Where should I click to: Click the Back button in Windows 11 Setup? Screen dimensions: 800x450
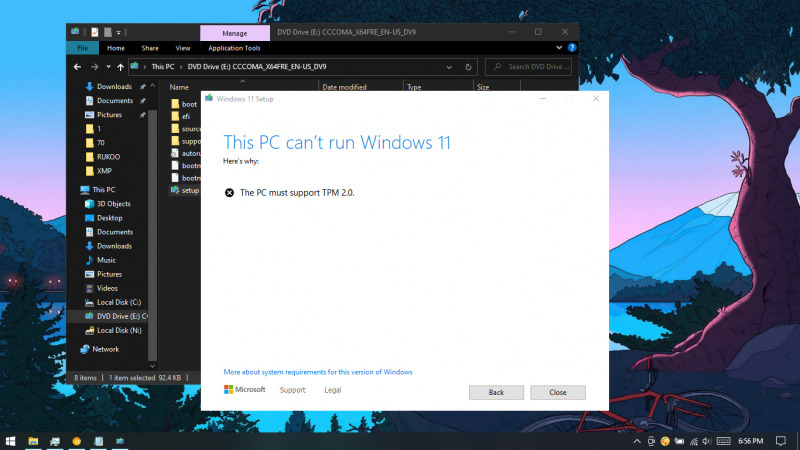tap(496, 392)
